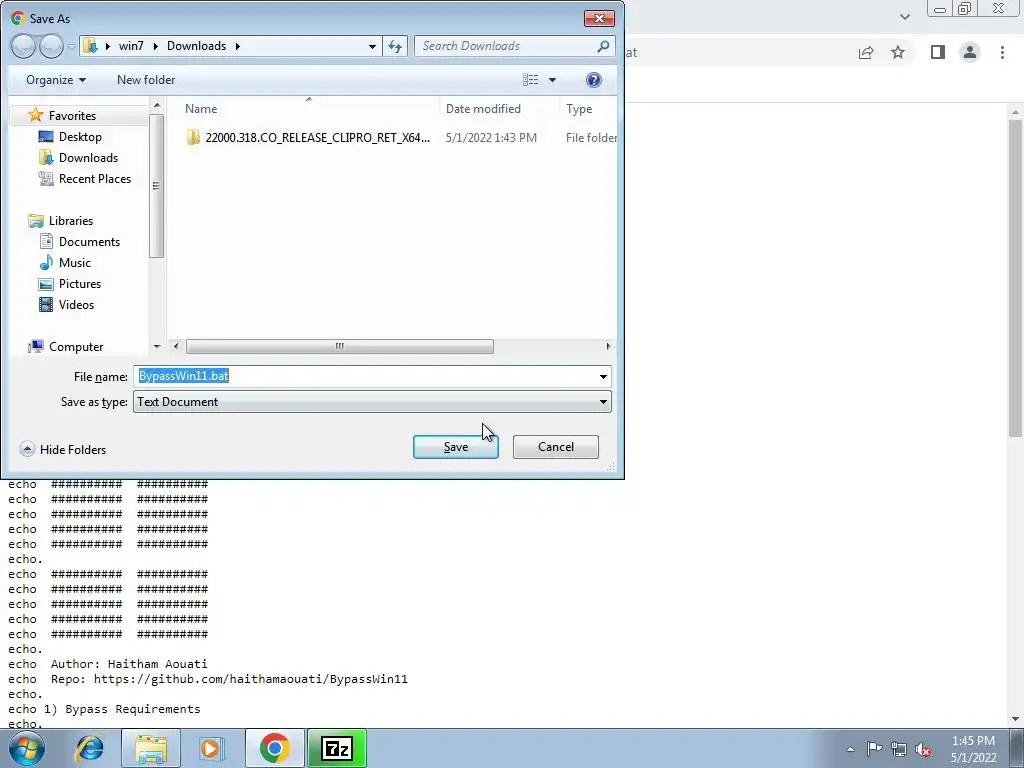Open Chrome profile avatar icon
Viewport: 1024px width, 768px height.
[x=970, y=52]
